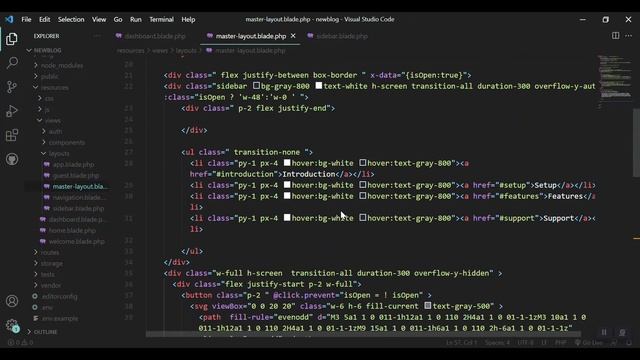Expand the css folder
The height and width of the screenshot is (360, 640).
pos(49,98)
